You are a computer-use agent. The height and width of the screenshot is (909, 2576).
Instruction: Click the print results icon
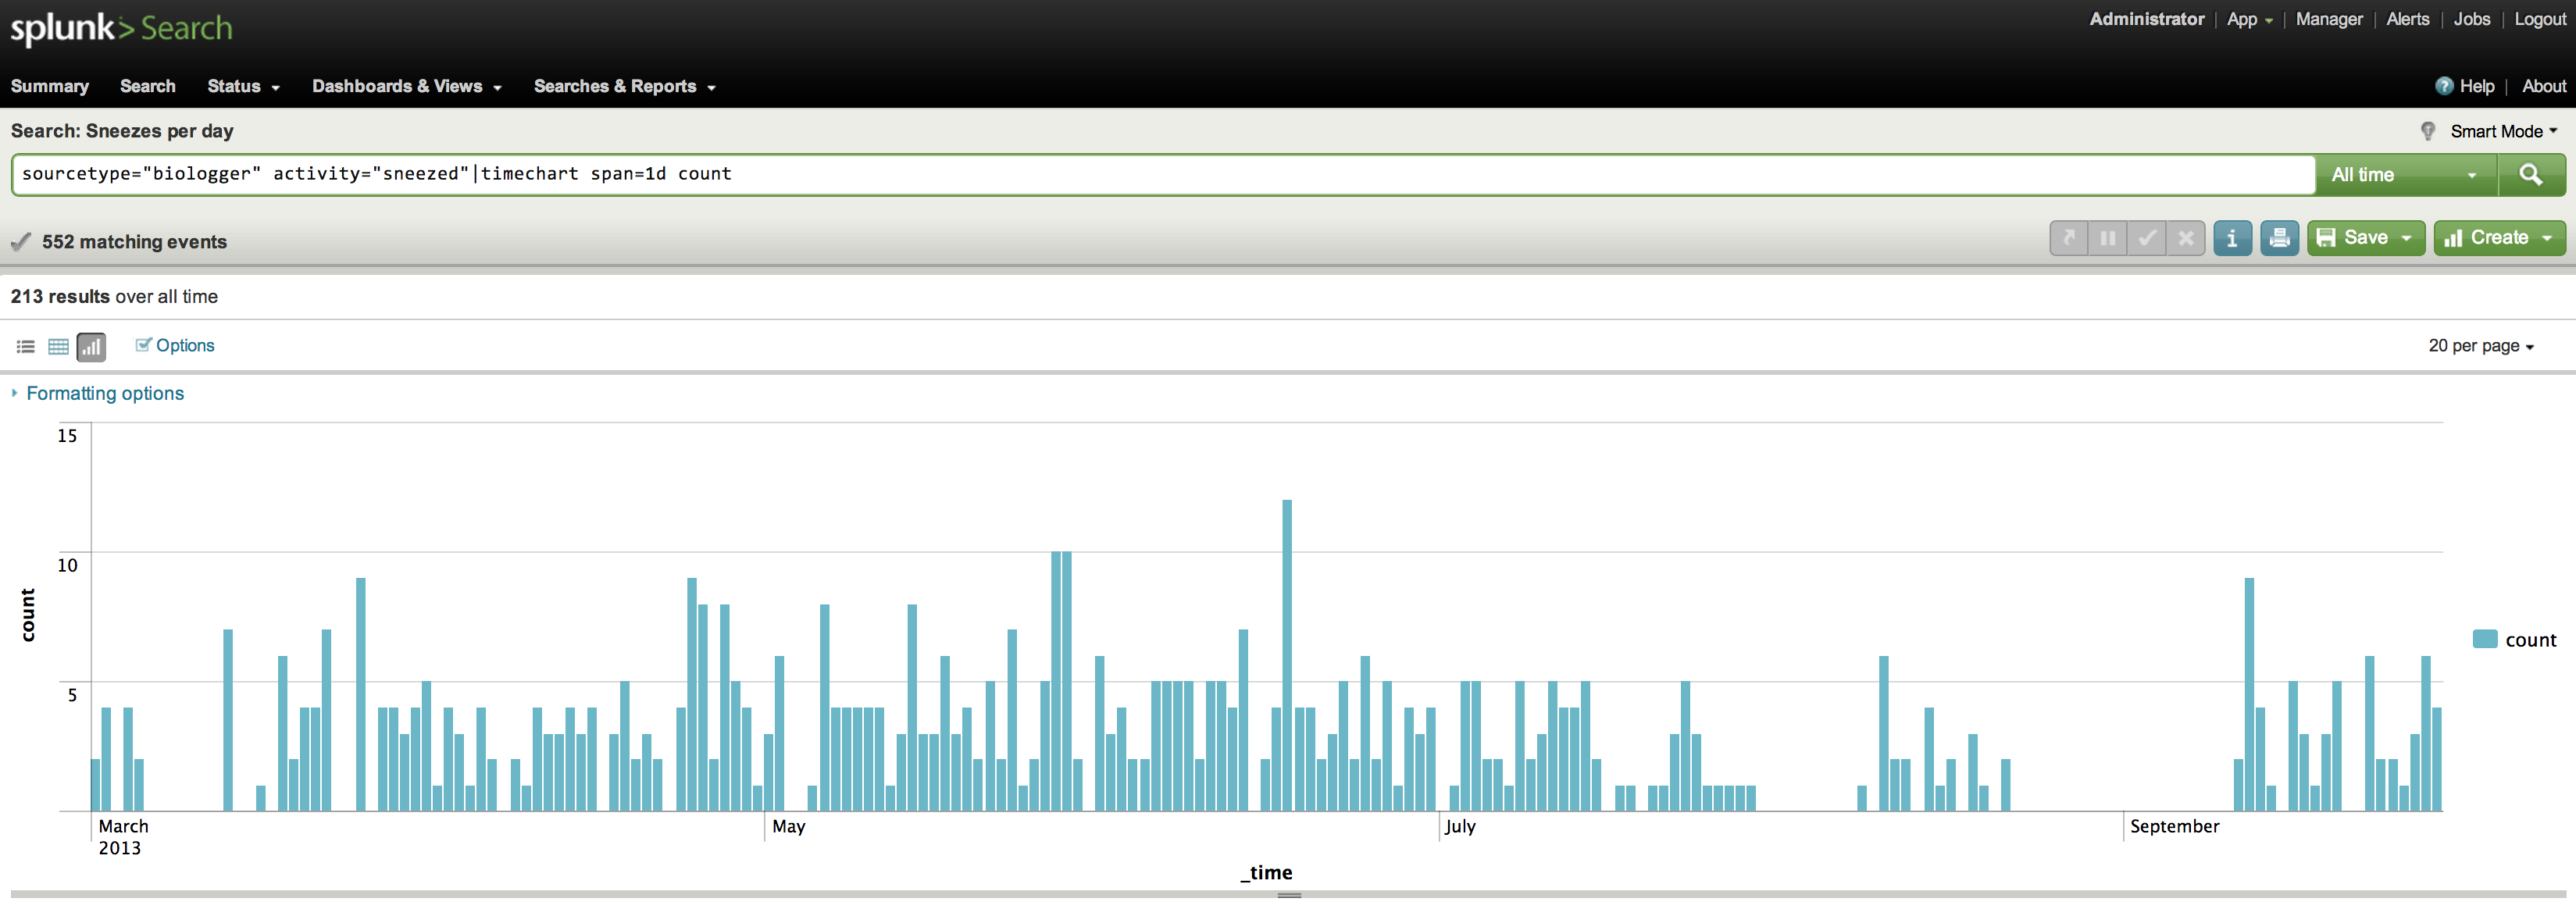click(x=2279, y=238)
